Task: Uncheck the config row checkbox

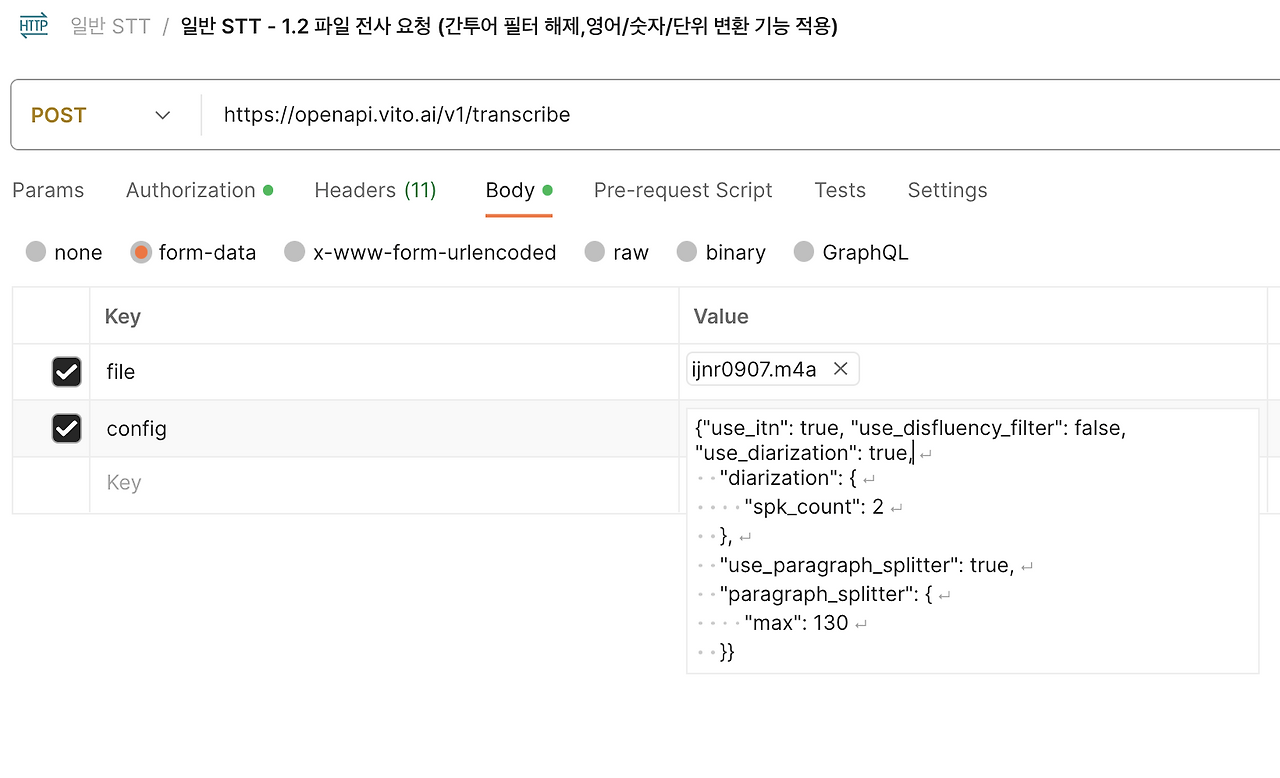Action: [x=66, y=429]
